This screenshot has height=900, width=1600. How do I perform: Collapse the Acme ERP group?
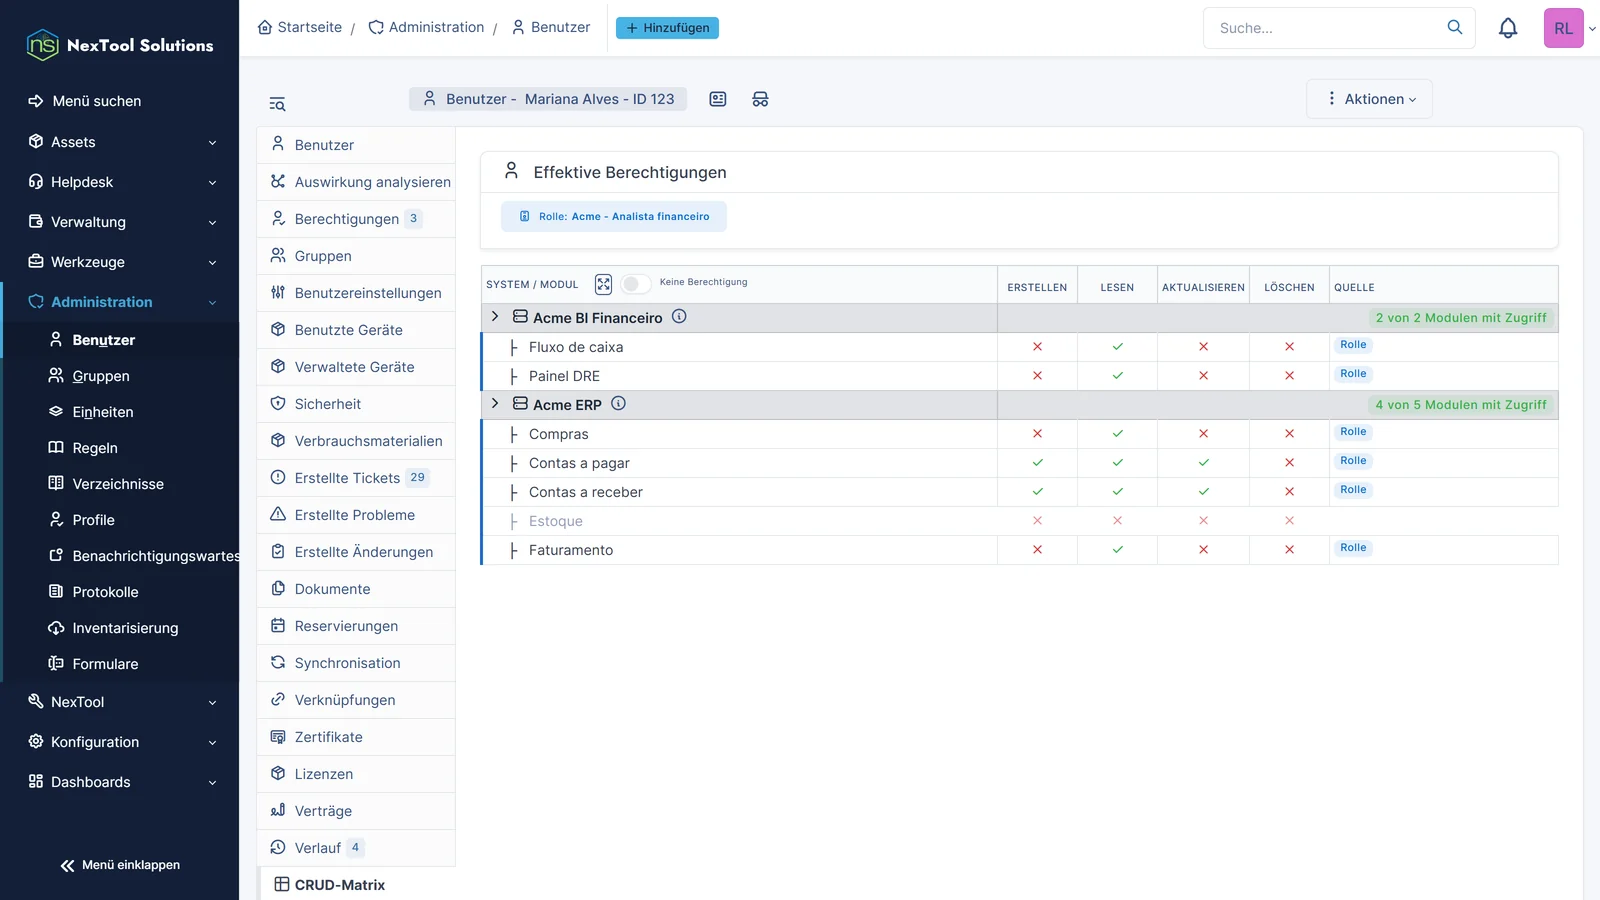coord(495,404)
